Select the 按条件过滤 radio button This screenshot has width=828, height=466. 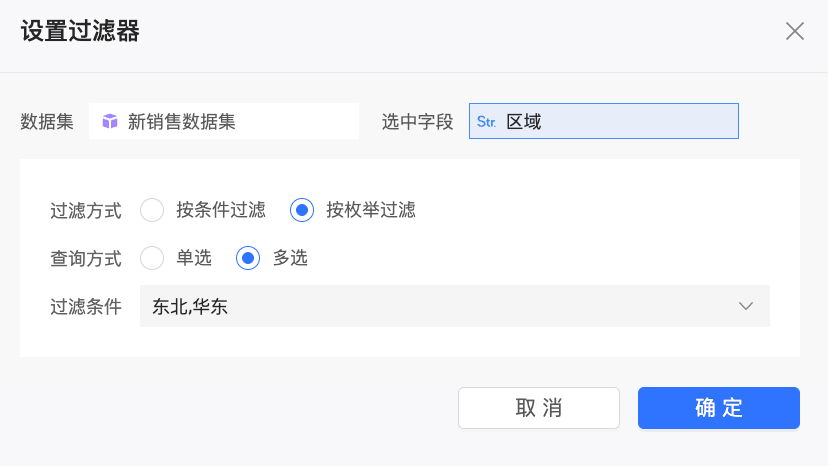(152, 210)
